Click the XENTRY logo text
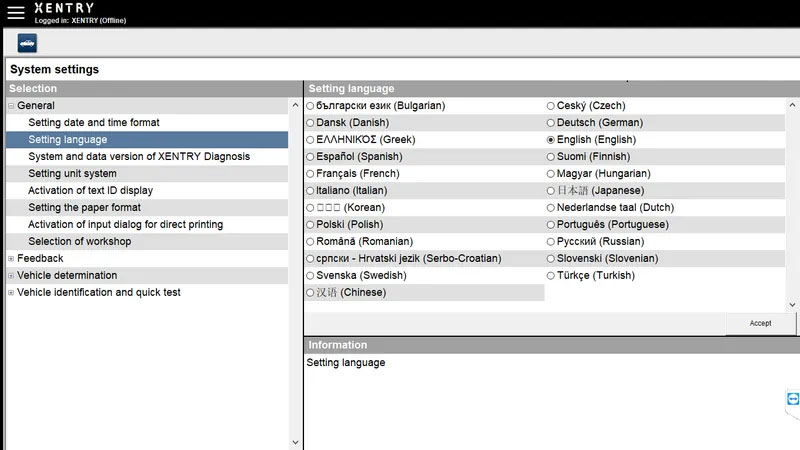 click(x=64, y=8)
